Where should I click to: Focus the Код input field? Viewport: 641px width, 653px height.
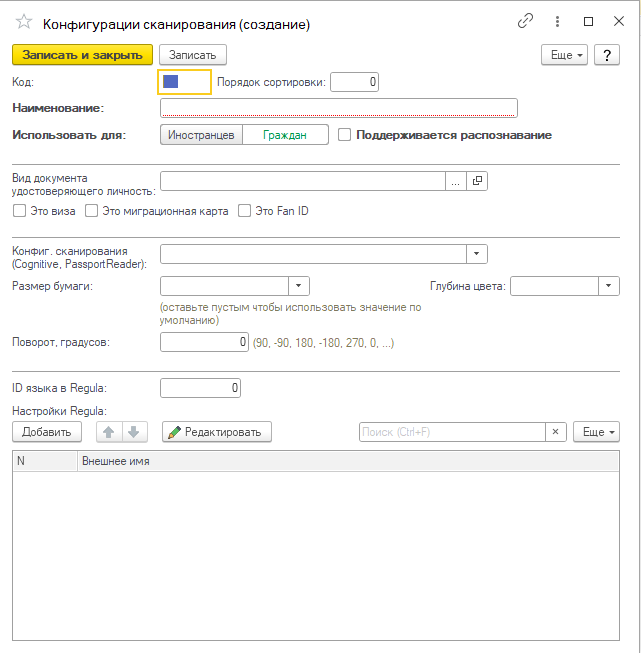pyautogui.click(x=185, y=82)
